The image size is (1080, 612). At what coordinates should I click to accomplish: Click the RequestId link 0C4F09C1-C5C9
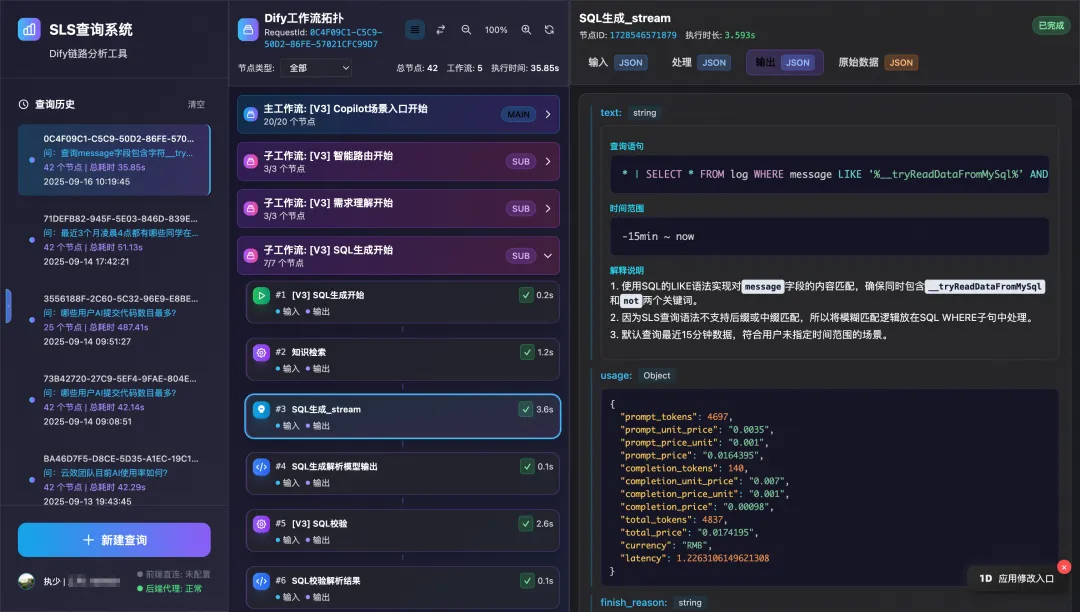[324, 38]
